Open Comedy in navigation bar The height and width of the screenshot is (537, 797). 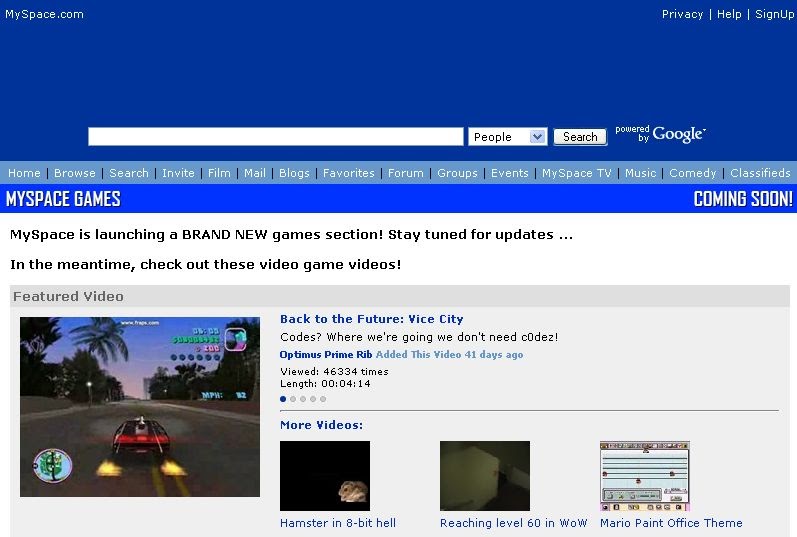pyautogui.click(x=693, y=173)
